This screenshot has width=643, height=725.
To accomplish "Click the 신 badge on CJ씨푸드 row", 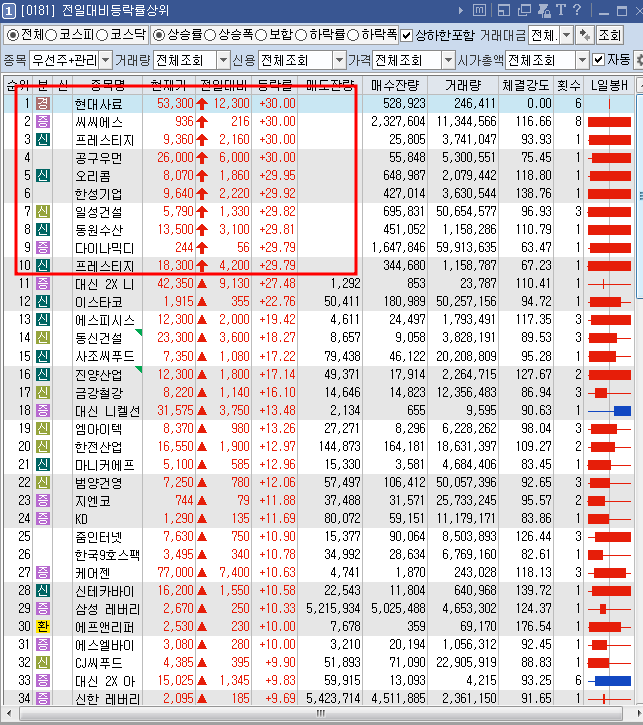I will tap(43, 663).
